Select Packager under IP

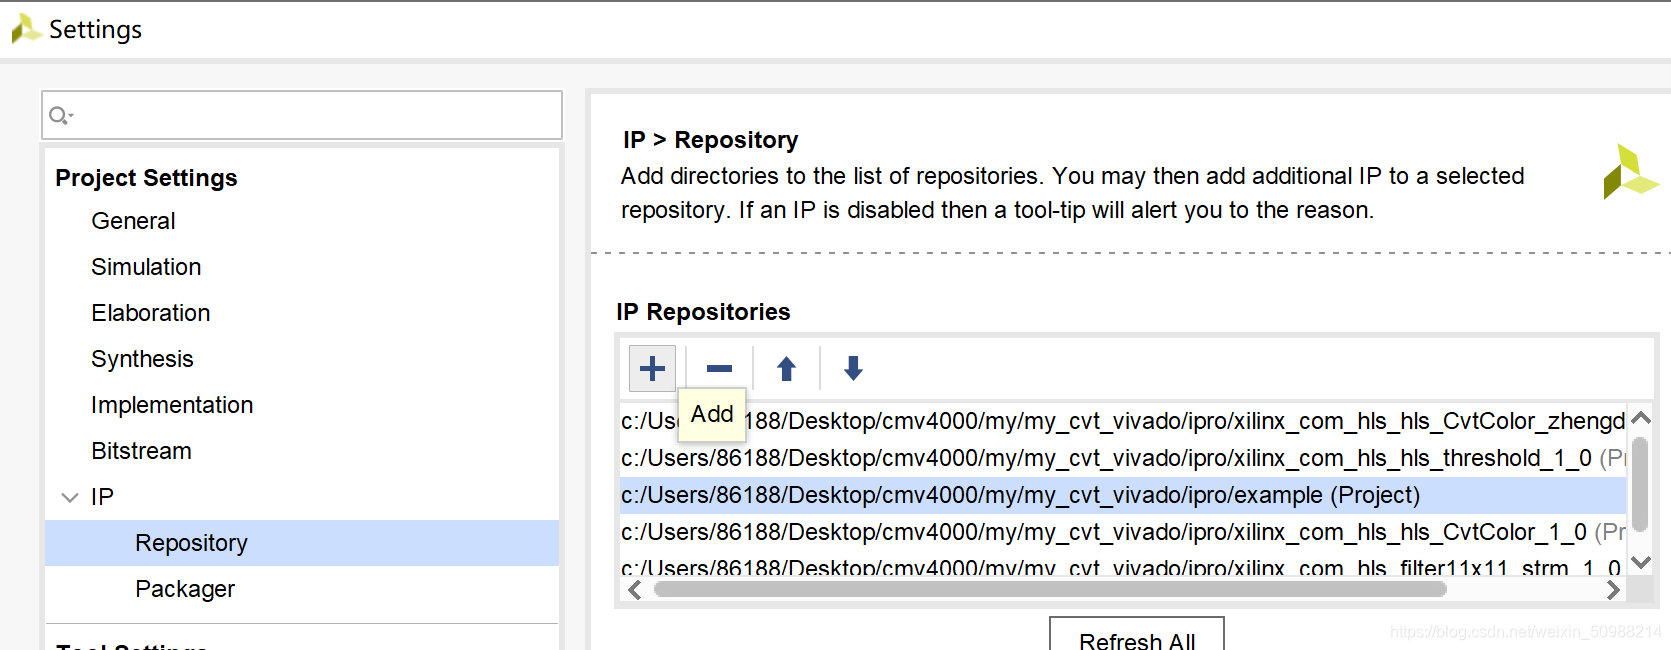click(185, 589)
